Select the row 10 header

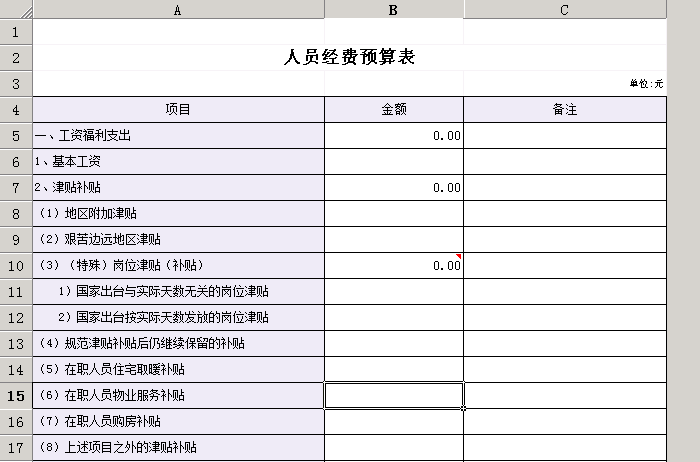(x=16, y=265)
